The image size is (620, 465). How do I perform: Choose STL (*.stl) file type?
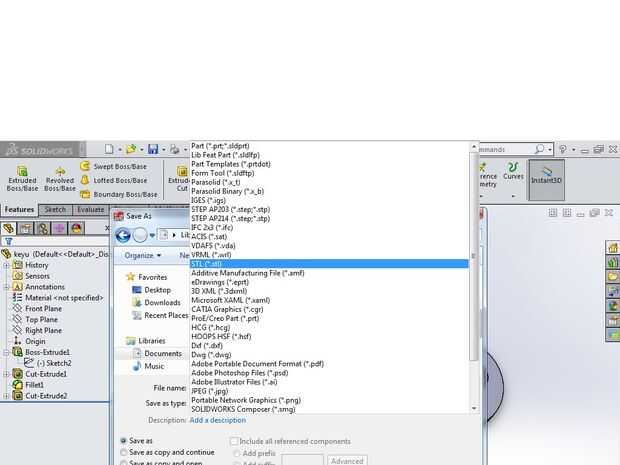coord(329,264)
